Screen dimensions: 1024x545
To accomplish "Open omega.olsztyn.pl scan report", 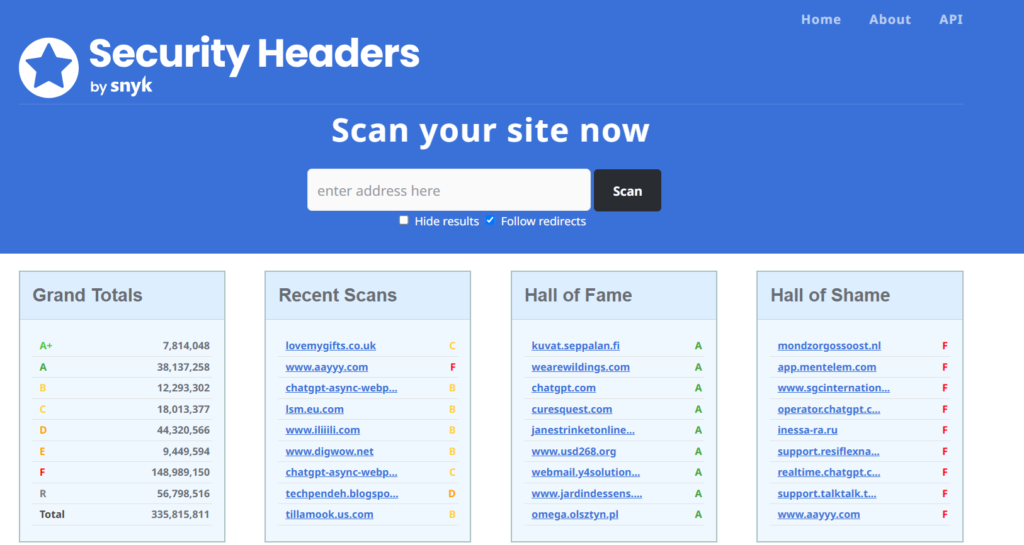I will coord(575,514).
